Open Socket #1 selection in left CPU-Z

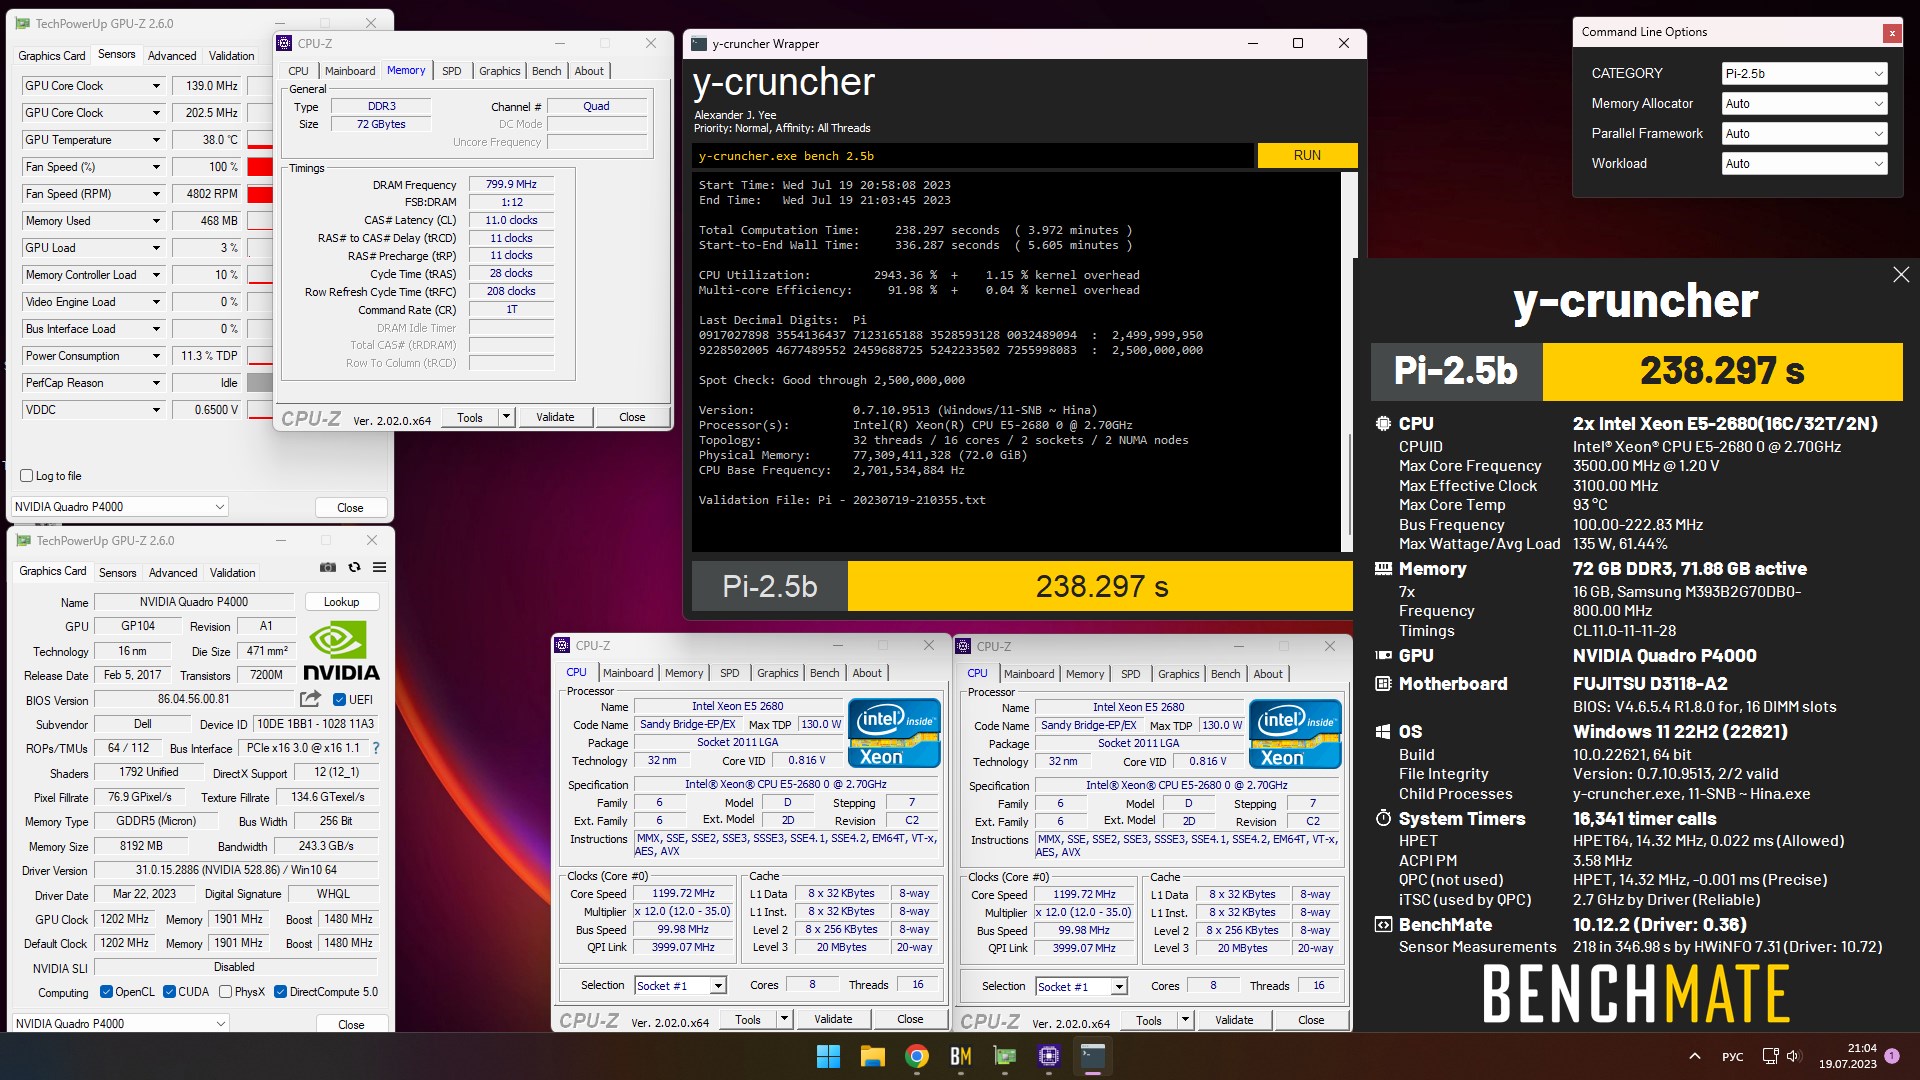pos(680,986)
